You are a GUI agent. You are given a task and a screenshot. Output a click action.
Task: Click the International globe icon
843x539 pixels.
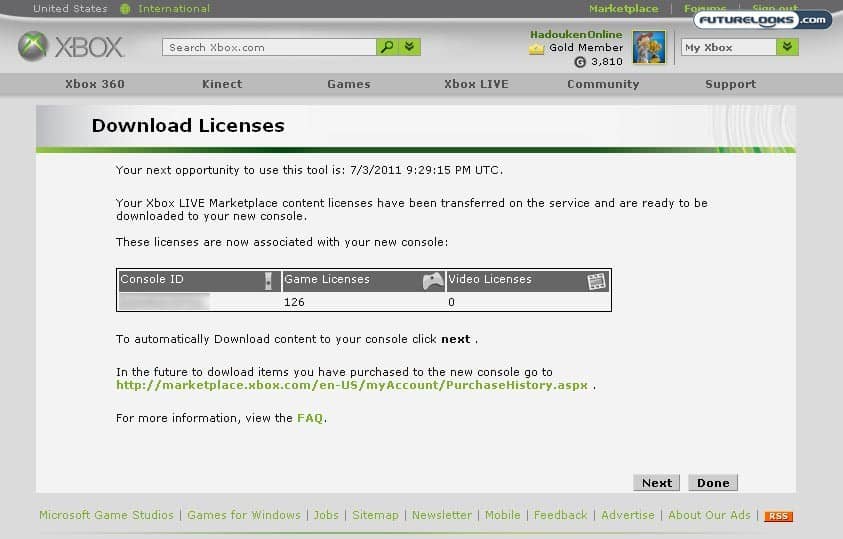(x=125, y=9)
